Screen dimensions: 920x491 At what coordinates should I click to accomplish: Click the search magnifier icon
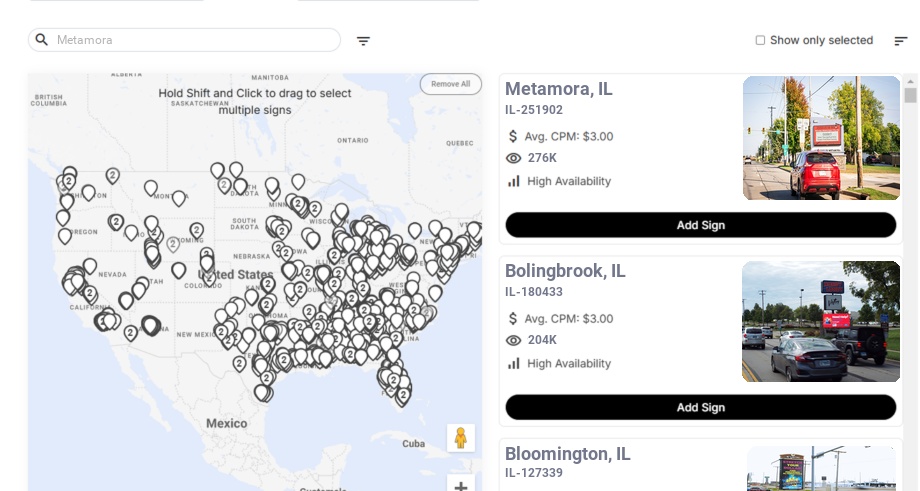(42, 40)
